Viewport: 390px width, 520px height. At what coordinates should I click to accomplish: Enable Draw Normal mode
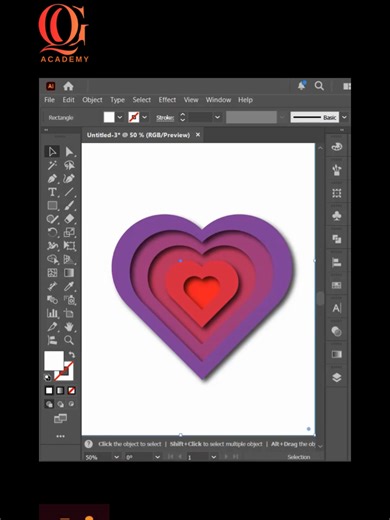click(49, 404)
